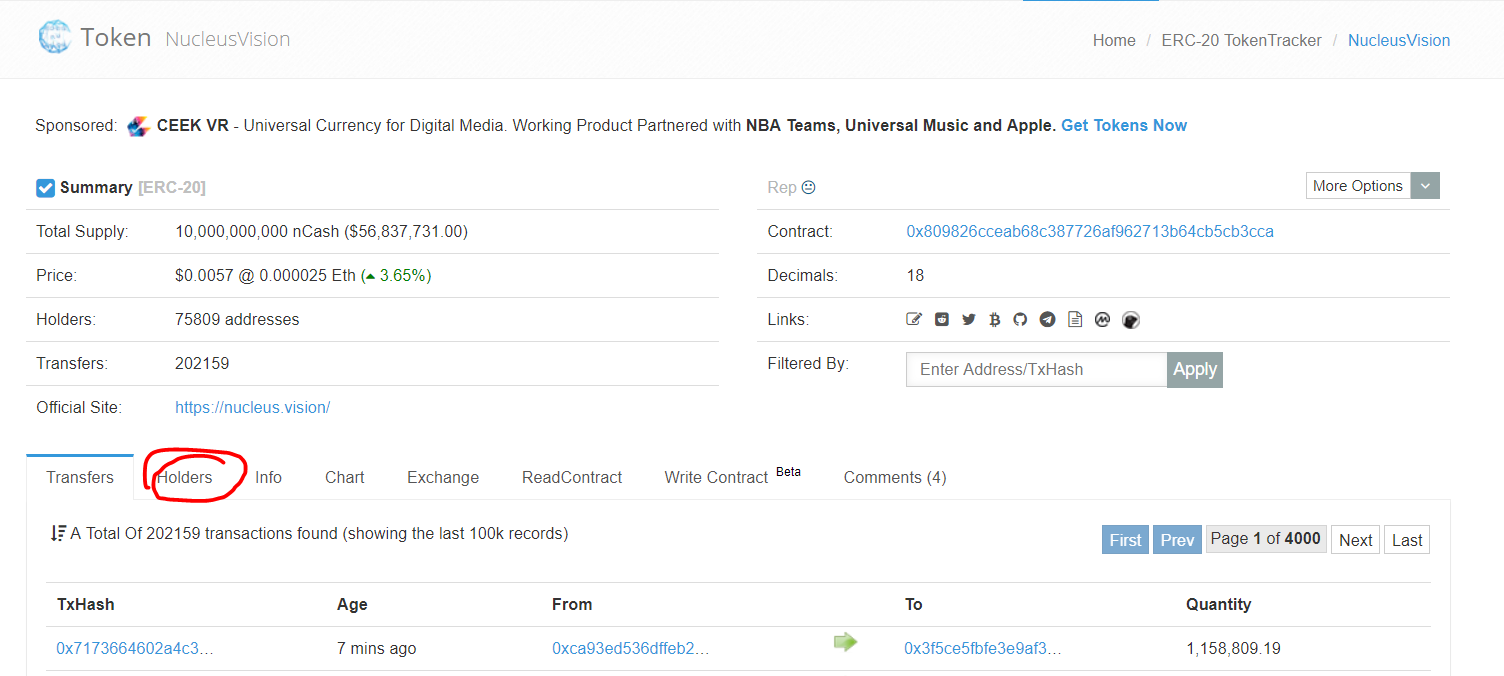Click the NucleusVision breadcrumb link

point(1399,40)
